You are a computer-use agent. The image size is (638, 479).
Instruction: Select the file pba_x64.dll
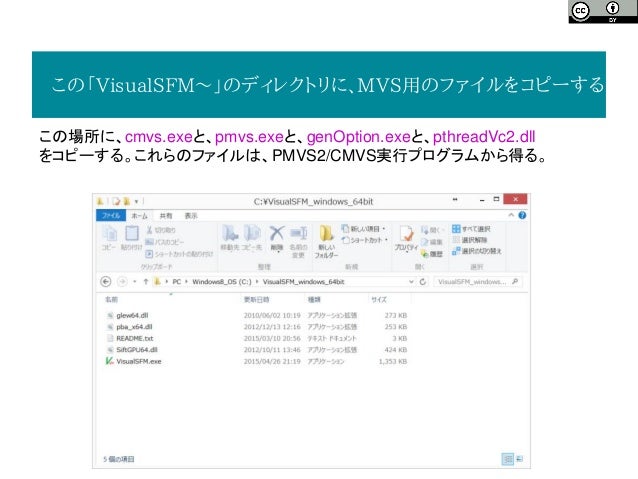[134, 327]
